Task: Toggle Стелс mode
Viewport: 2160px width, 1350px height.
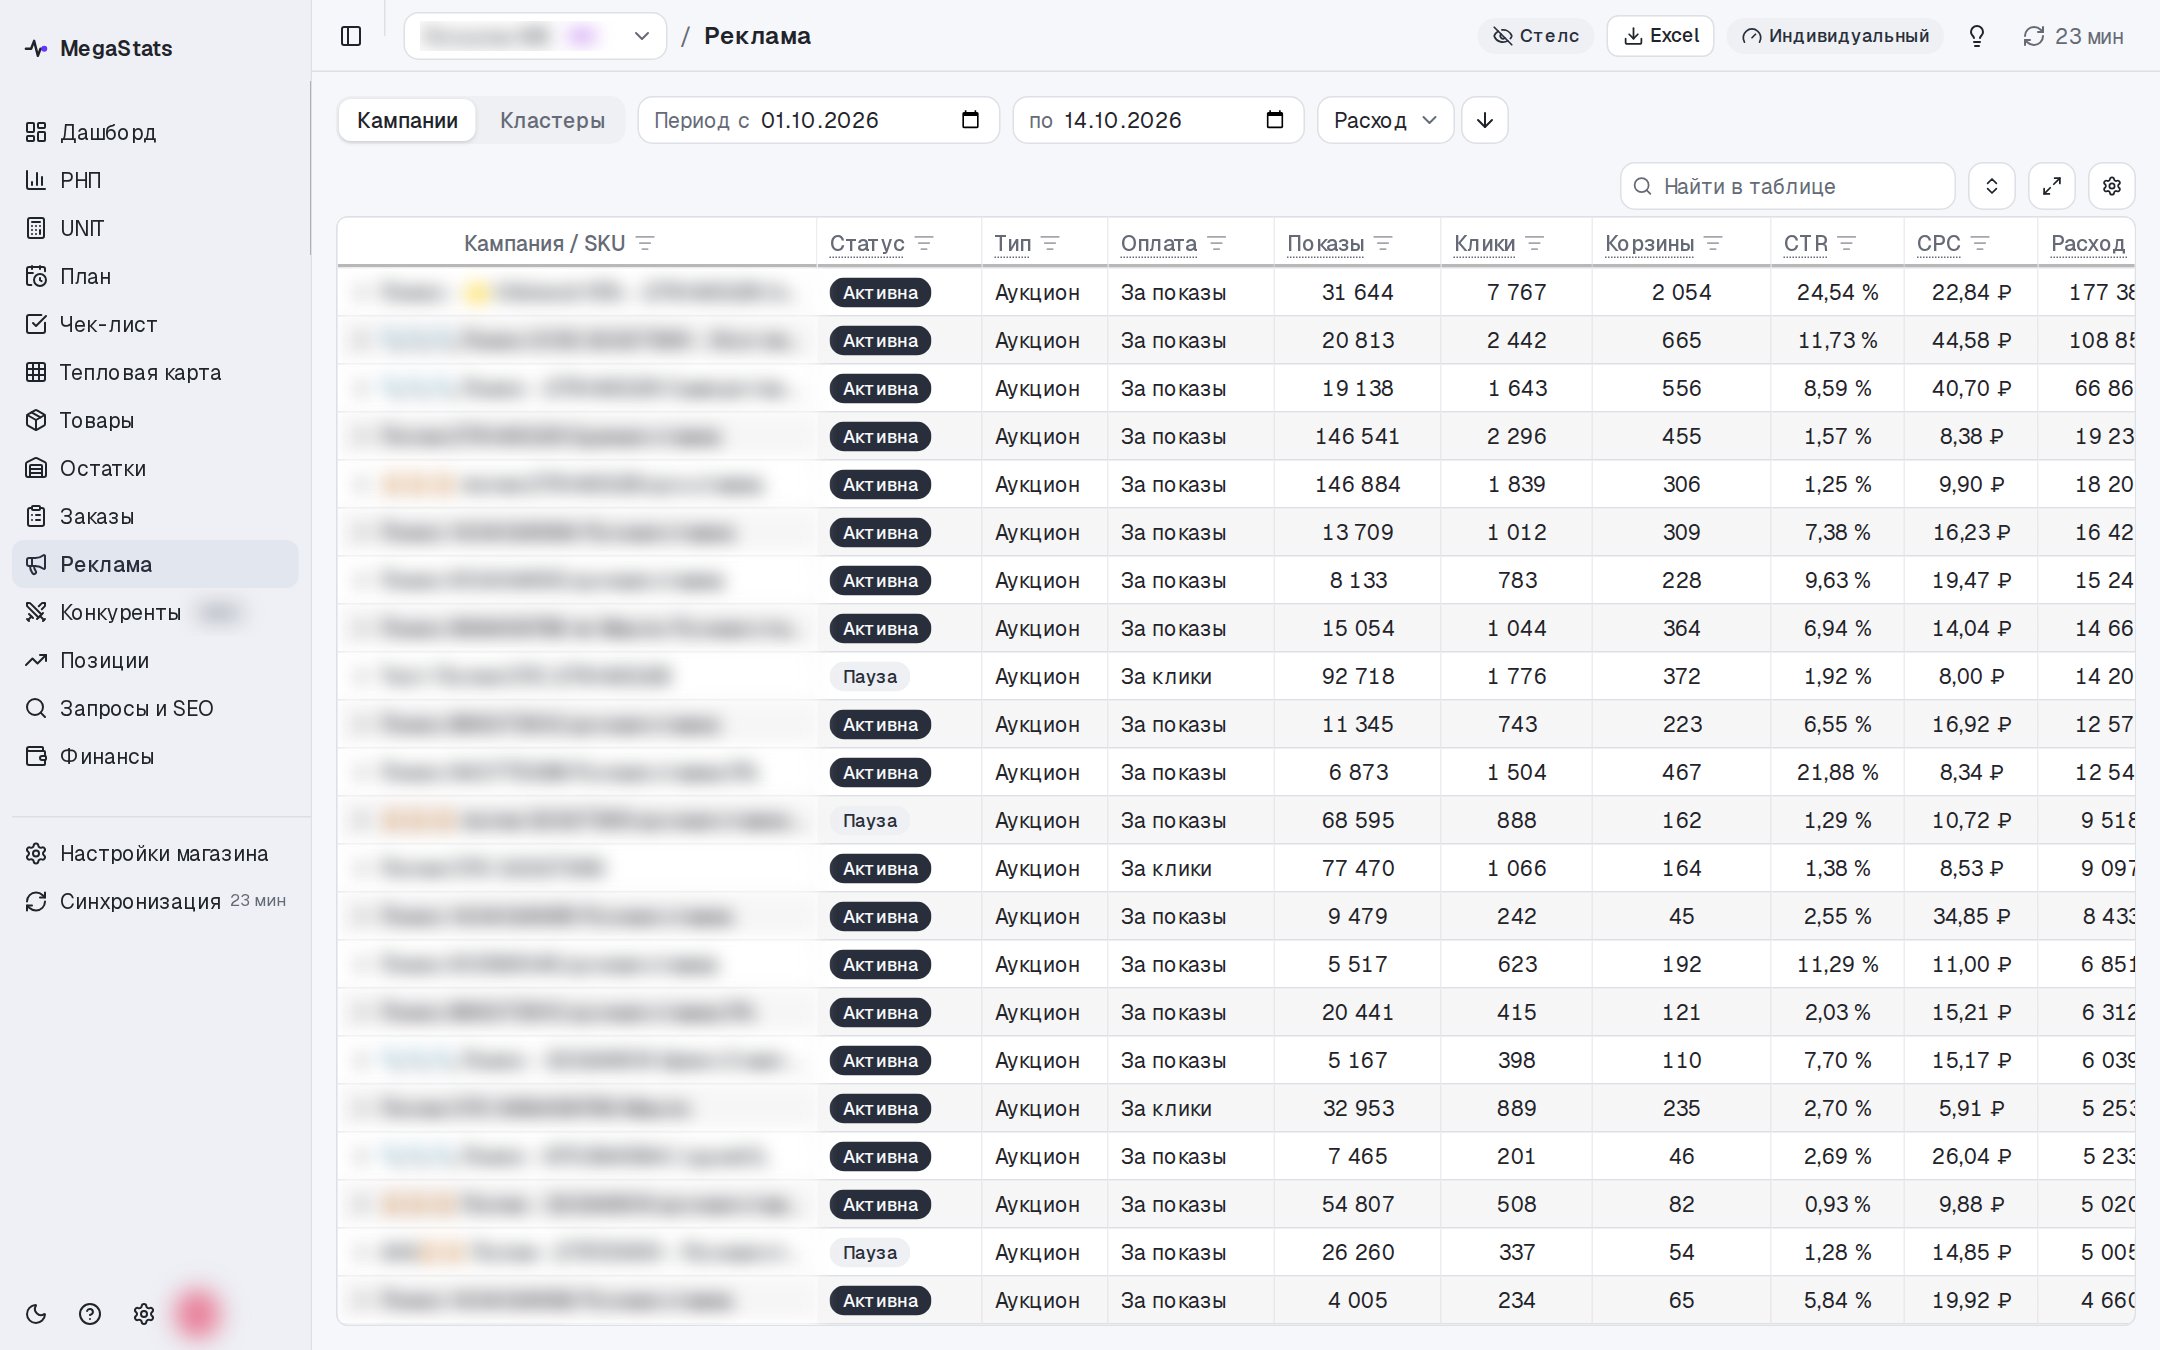Action: [1535, 36]
